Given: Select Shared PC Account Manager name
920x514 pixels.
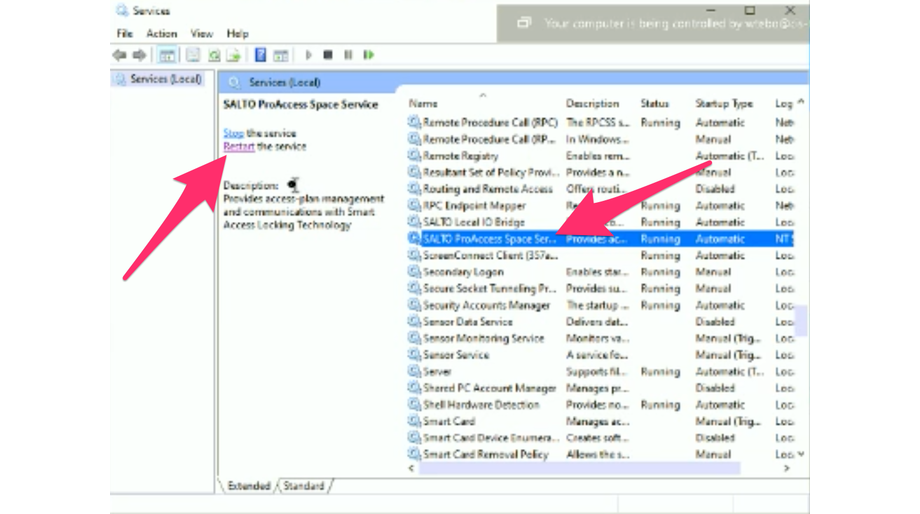Looking at the screenshot, I should pyautogui.click(x=489, y=388).
